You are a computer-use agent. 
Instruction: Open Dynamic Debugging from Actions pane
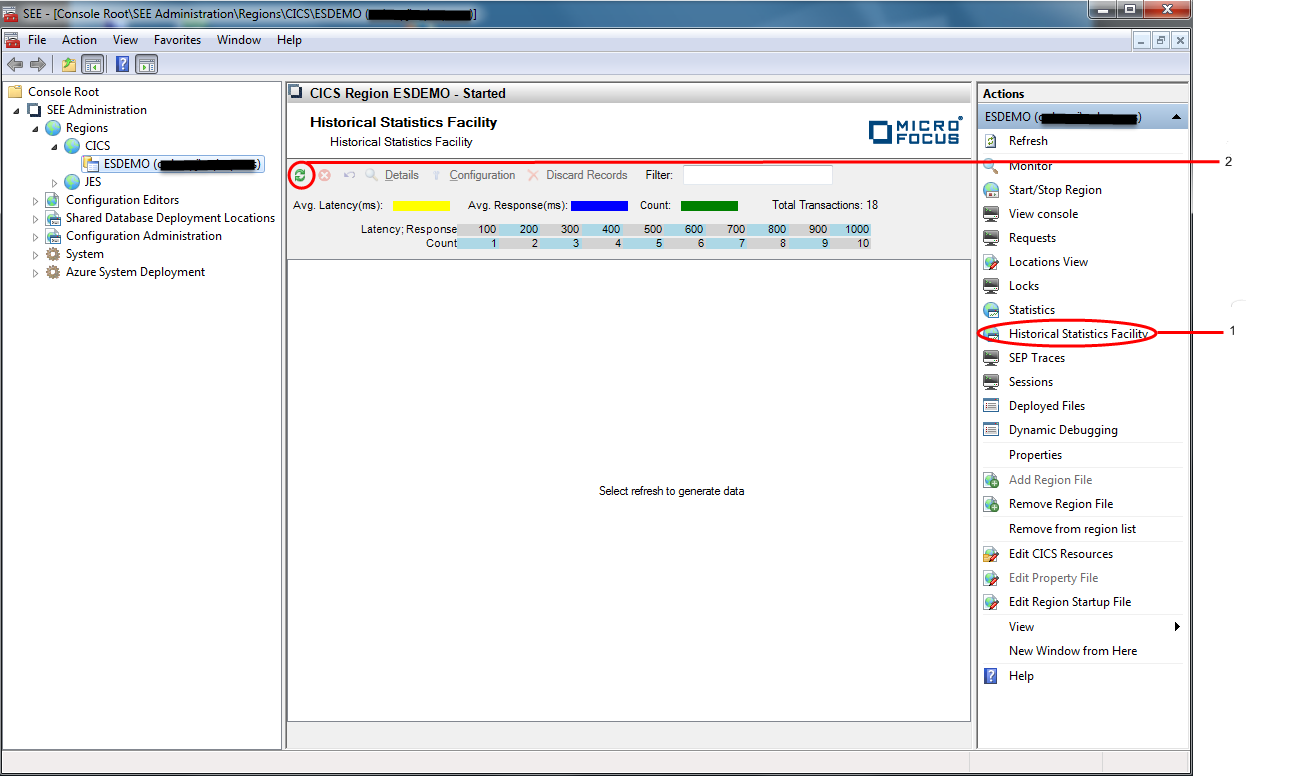[x=1063, y=430]
